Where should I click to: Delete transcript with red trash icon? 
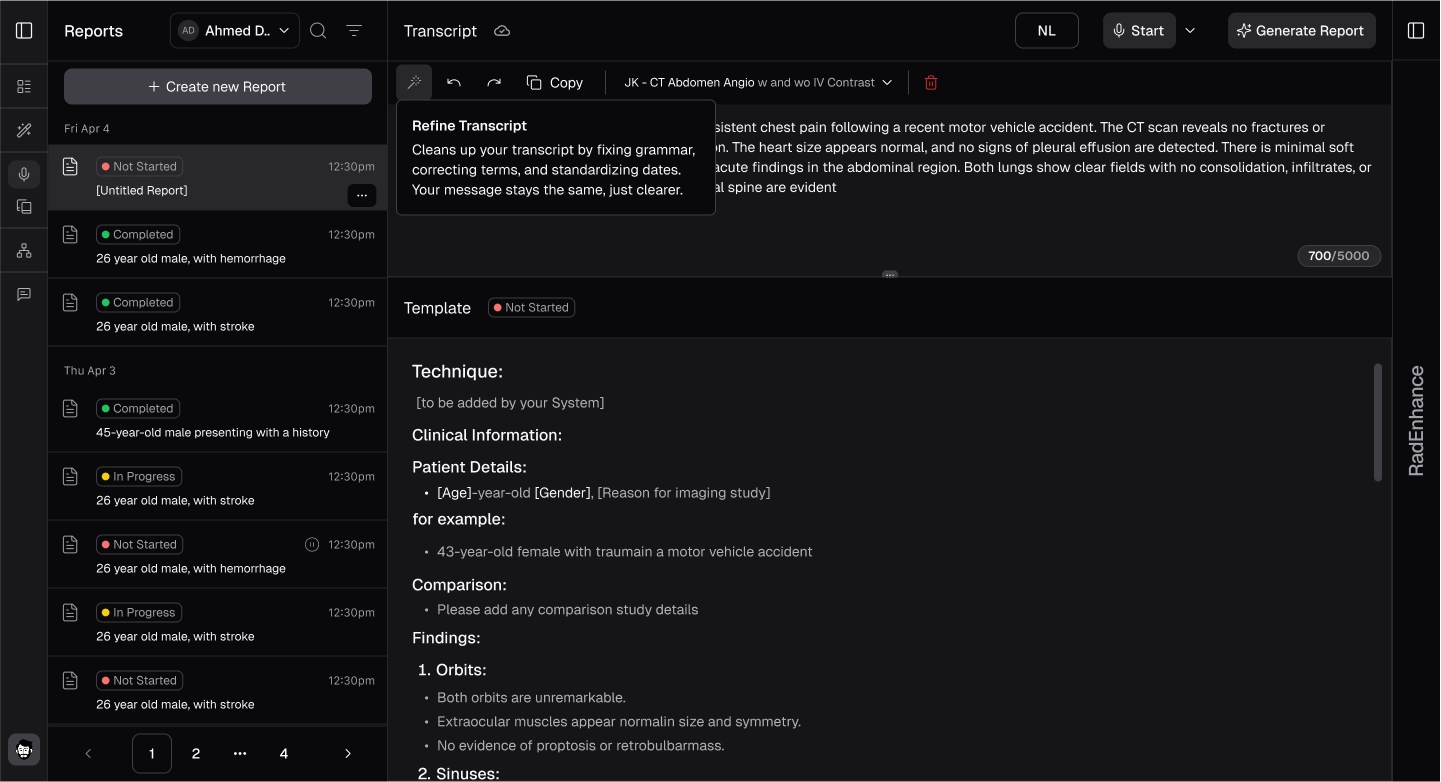pos(931,83)
